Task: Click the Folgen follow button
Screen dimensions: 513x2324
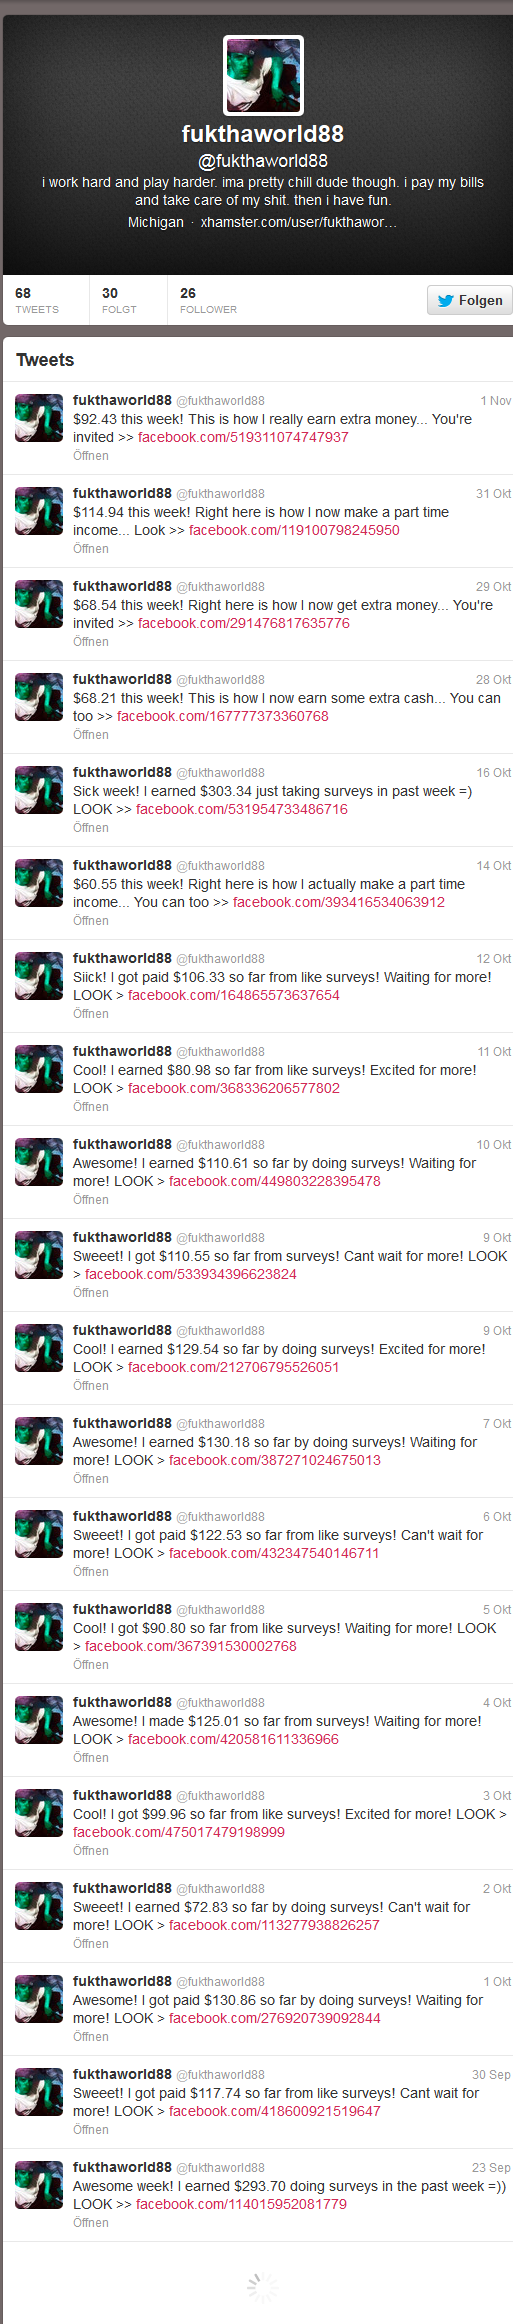Action: (470, 300)
